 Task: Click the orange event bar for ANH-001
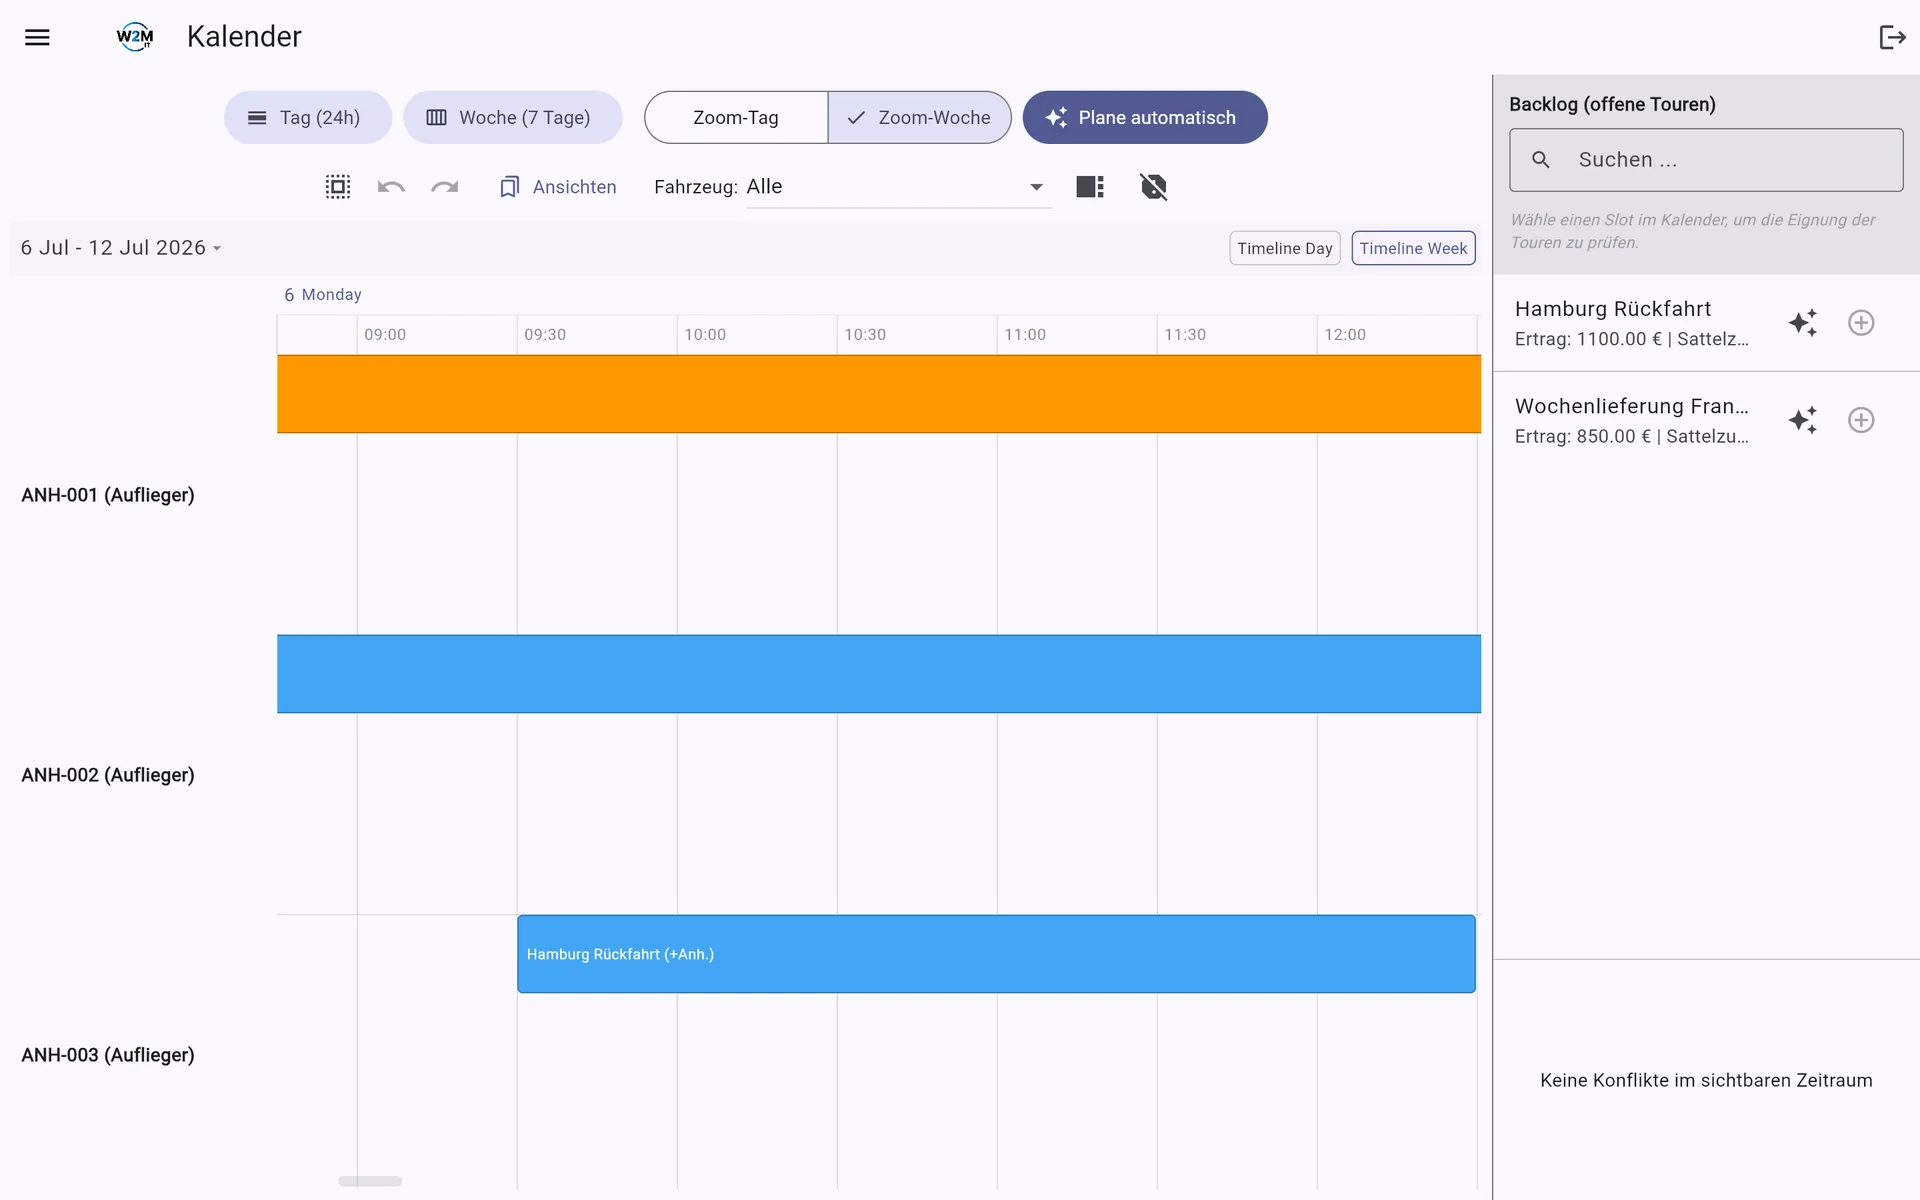tap(879, 394)
